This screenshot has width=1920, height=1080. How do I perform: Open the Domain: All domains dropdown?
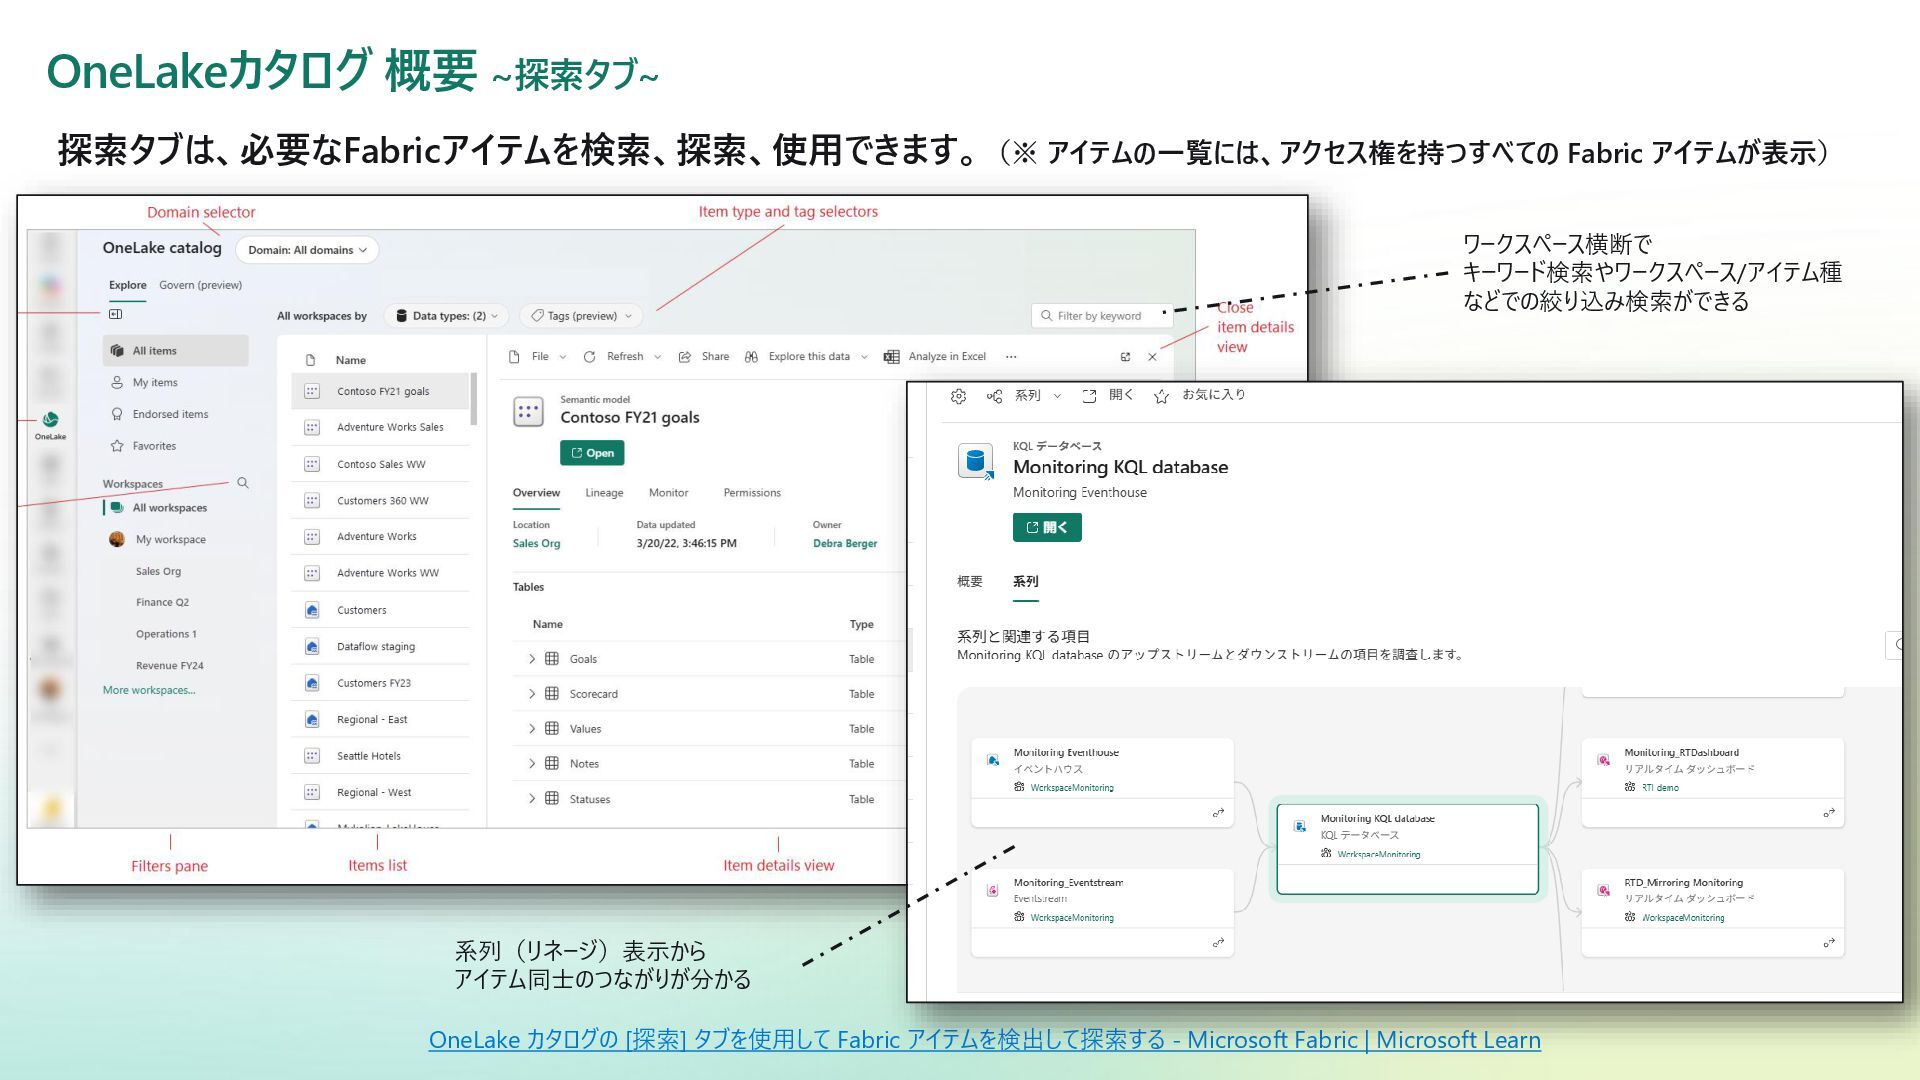[x=307, y=250]
